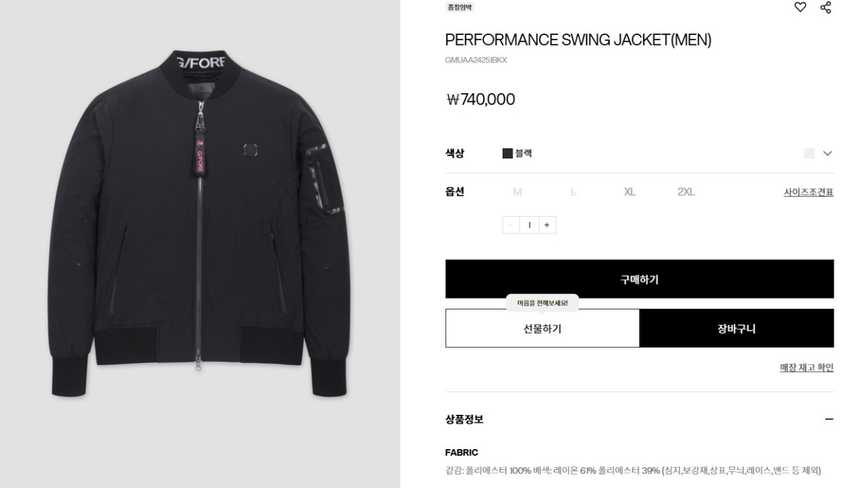Check store stock via 매장 재고 확인
The image size is (860, 488).
pyautogui.click(x=807, y=367)
